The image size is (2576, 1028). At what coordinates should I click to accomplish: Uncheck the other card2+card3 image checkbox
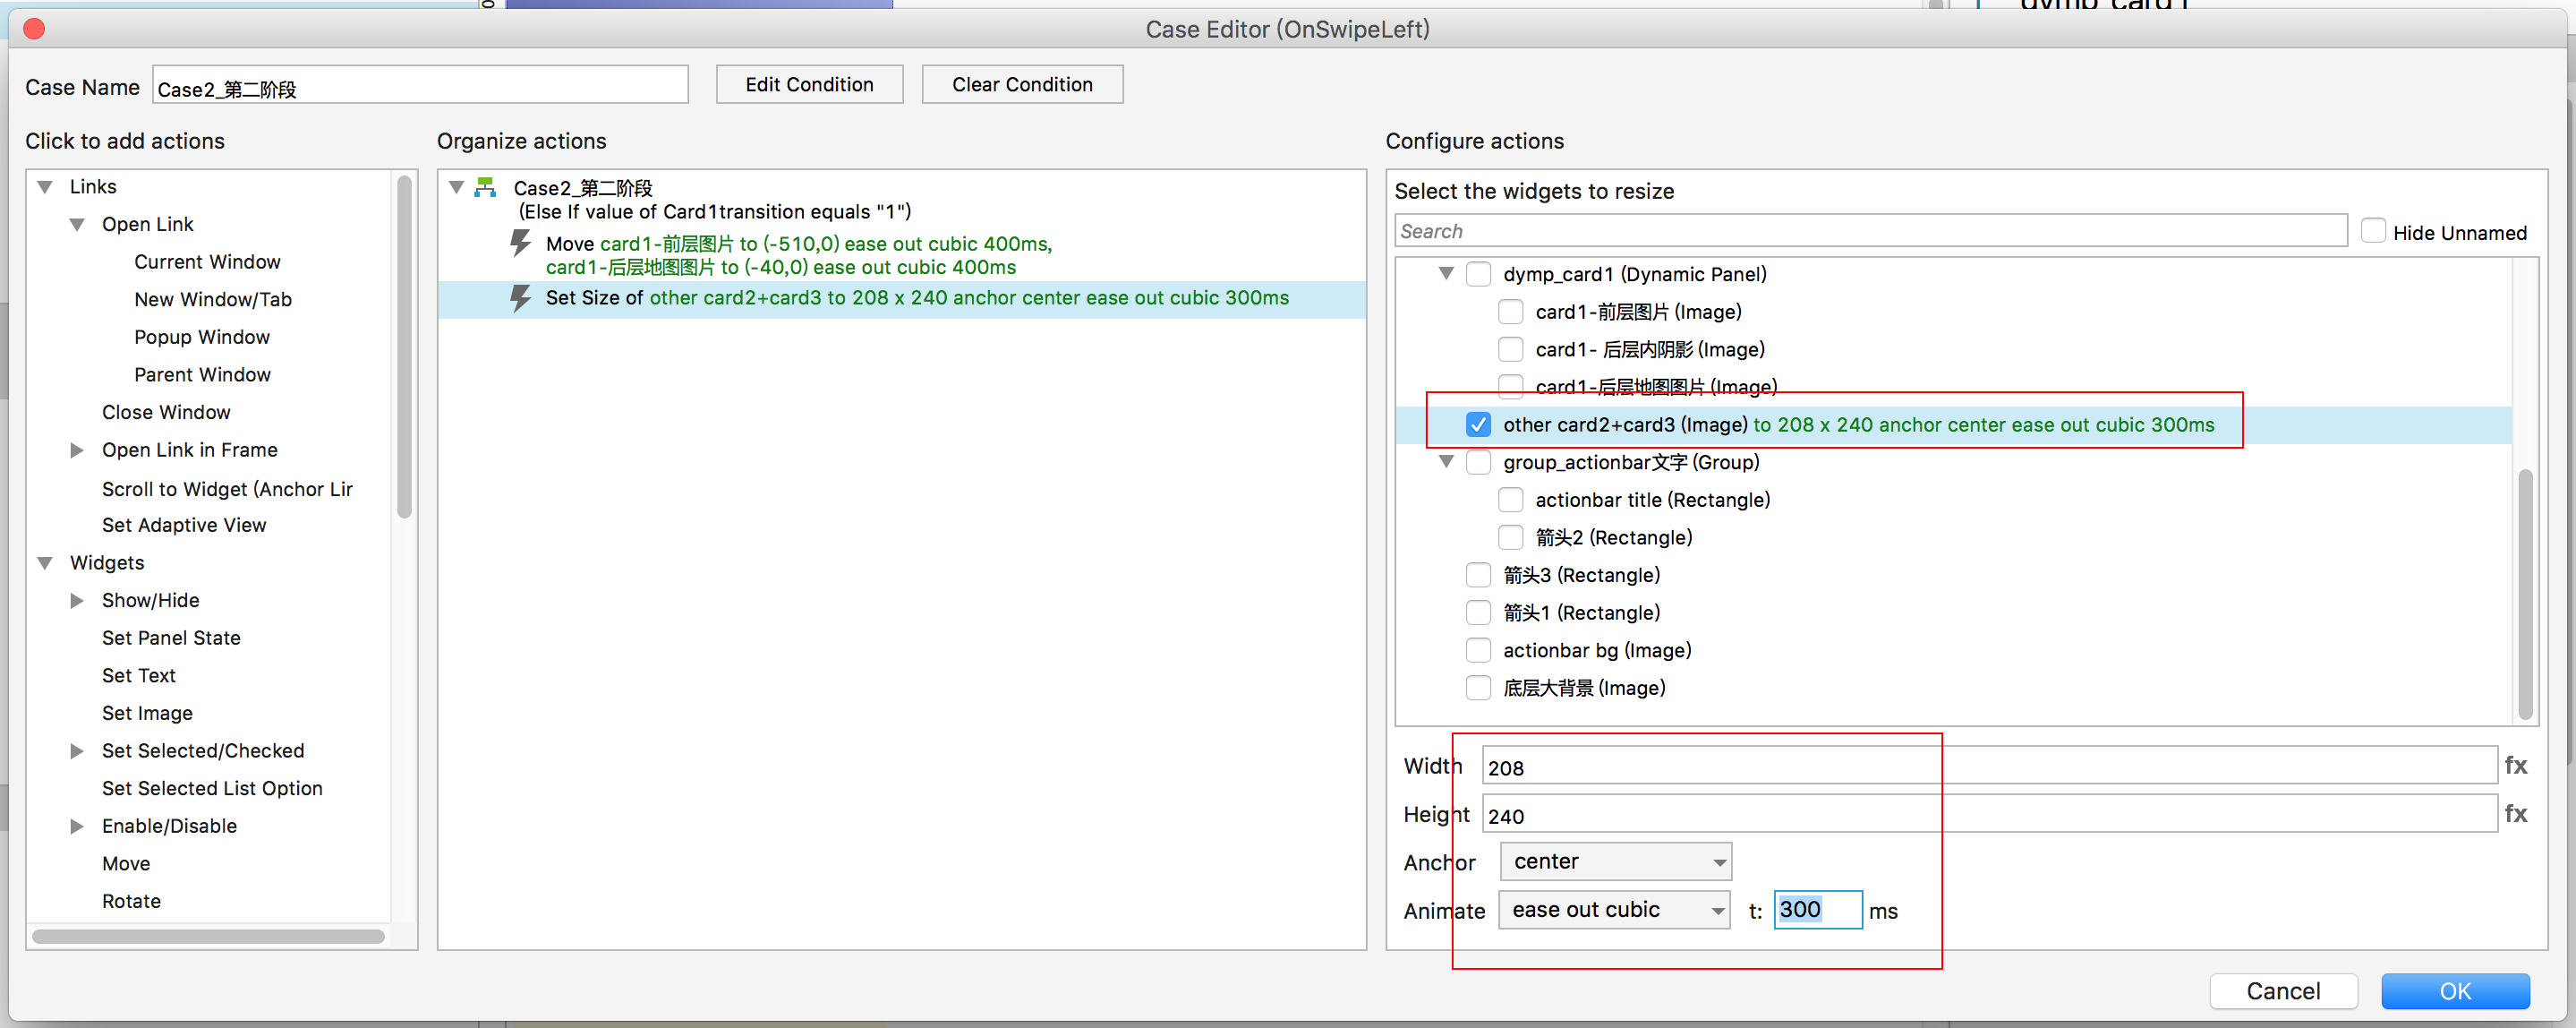point(1478,425)
